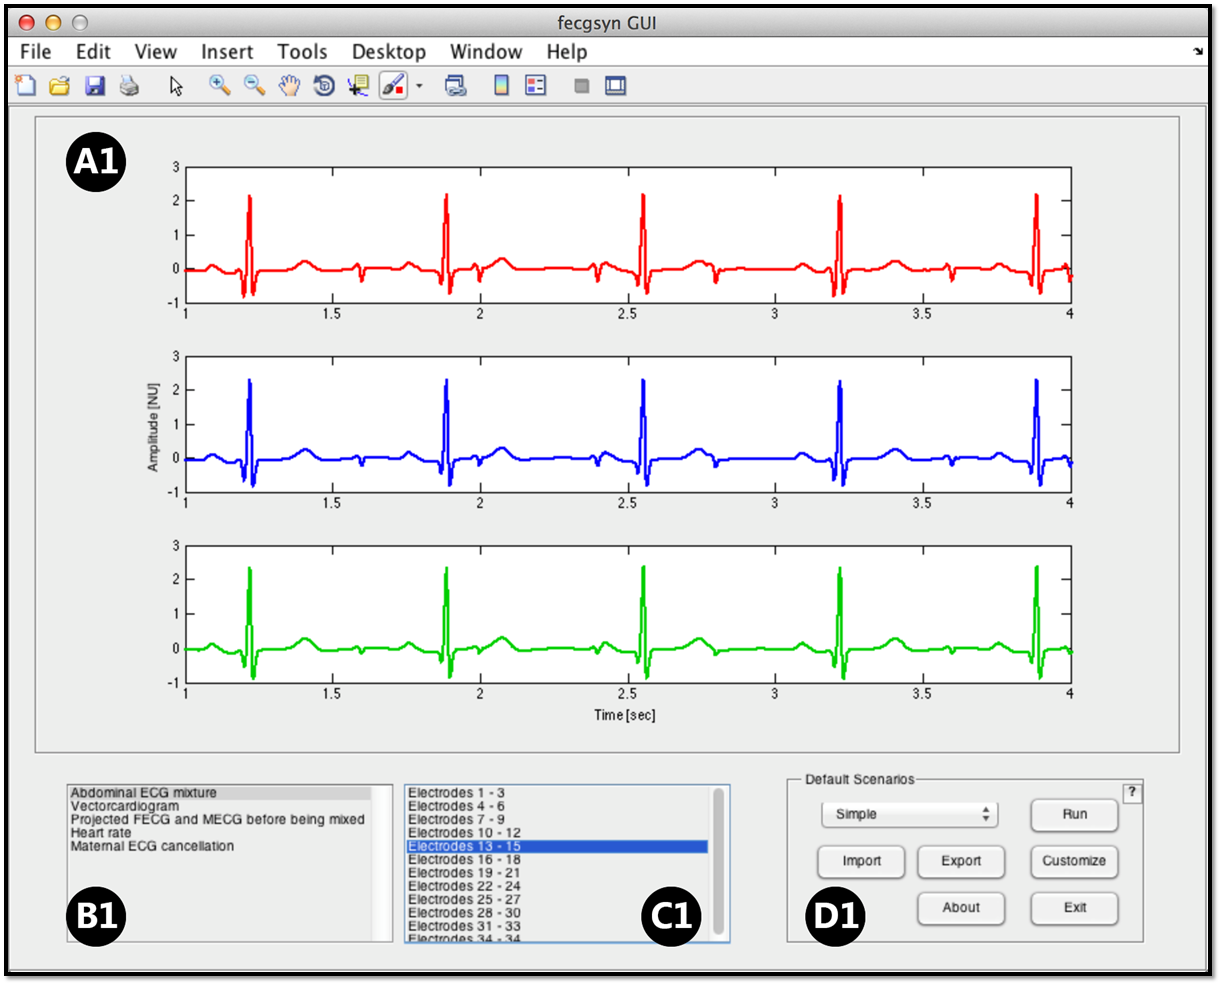
Task: Enable the Data Cursor tool
Action: pyautogui.click(x=358, y=86)
